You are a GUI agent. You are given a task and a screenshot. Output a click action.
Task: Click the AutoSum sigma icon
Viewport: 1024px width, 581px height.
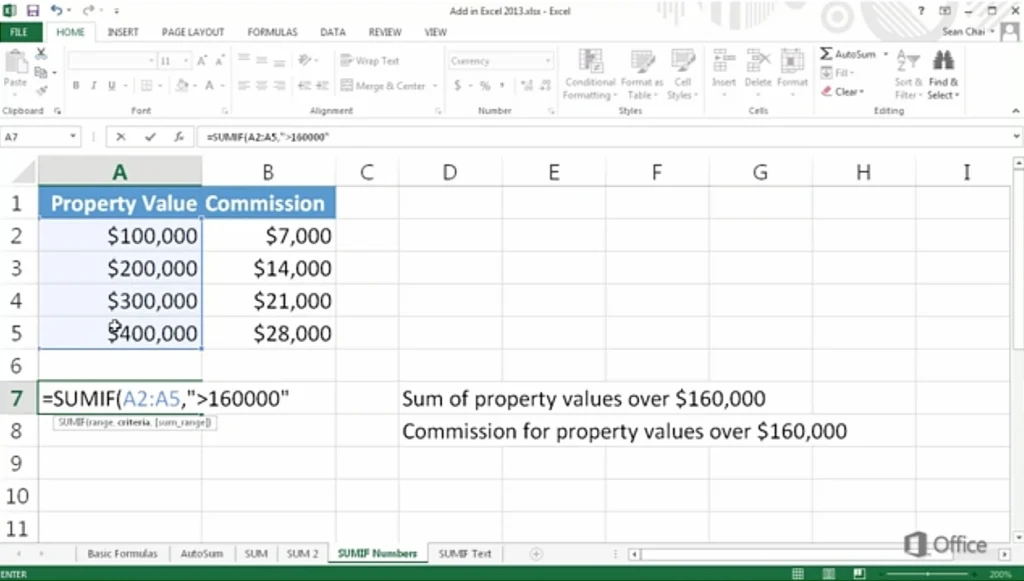[826, 54]
